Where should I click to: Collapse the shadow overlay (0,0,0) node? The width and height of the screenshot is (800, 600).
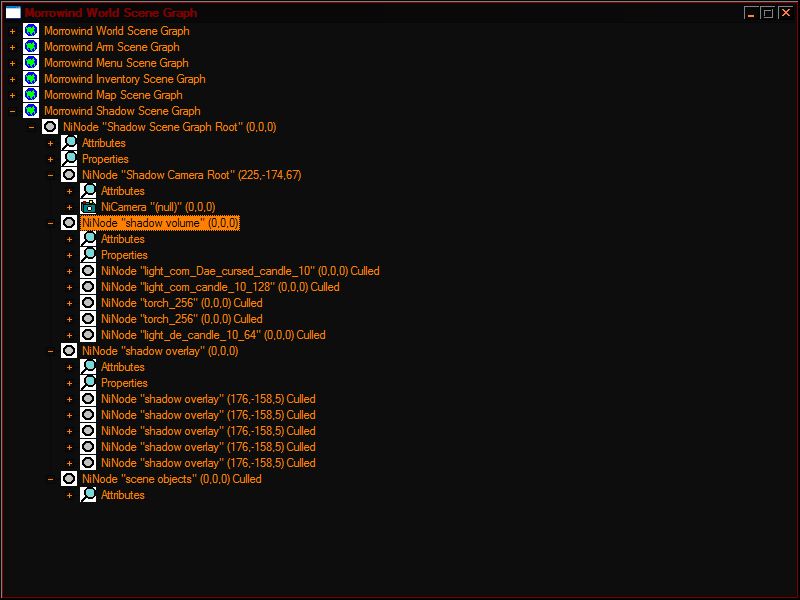(x=50, y=351)
